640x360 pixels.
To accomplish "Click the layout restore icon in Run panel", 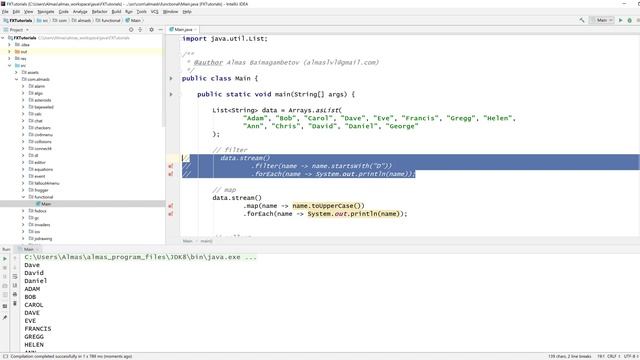I will [5, 306].
